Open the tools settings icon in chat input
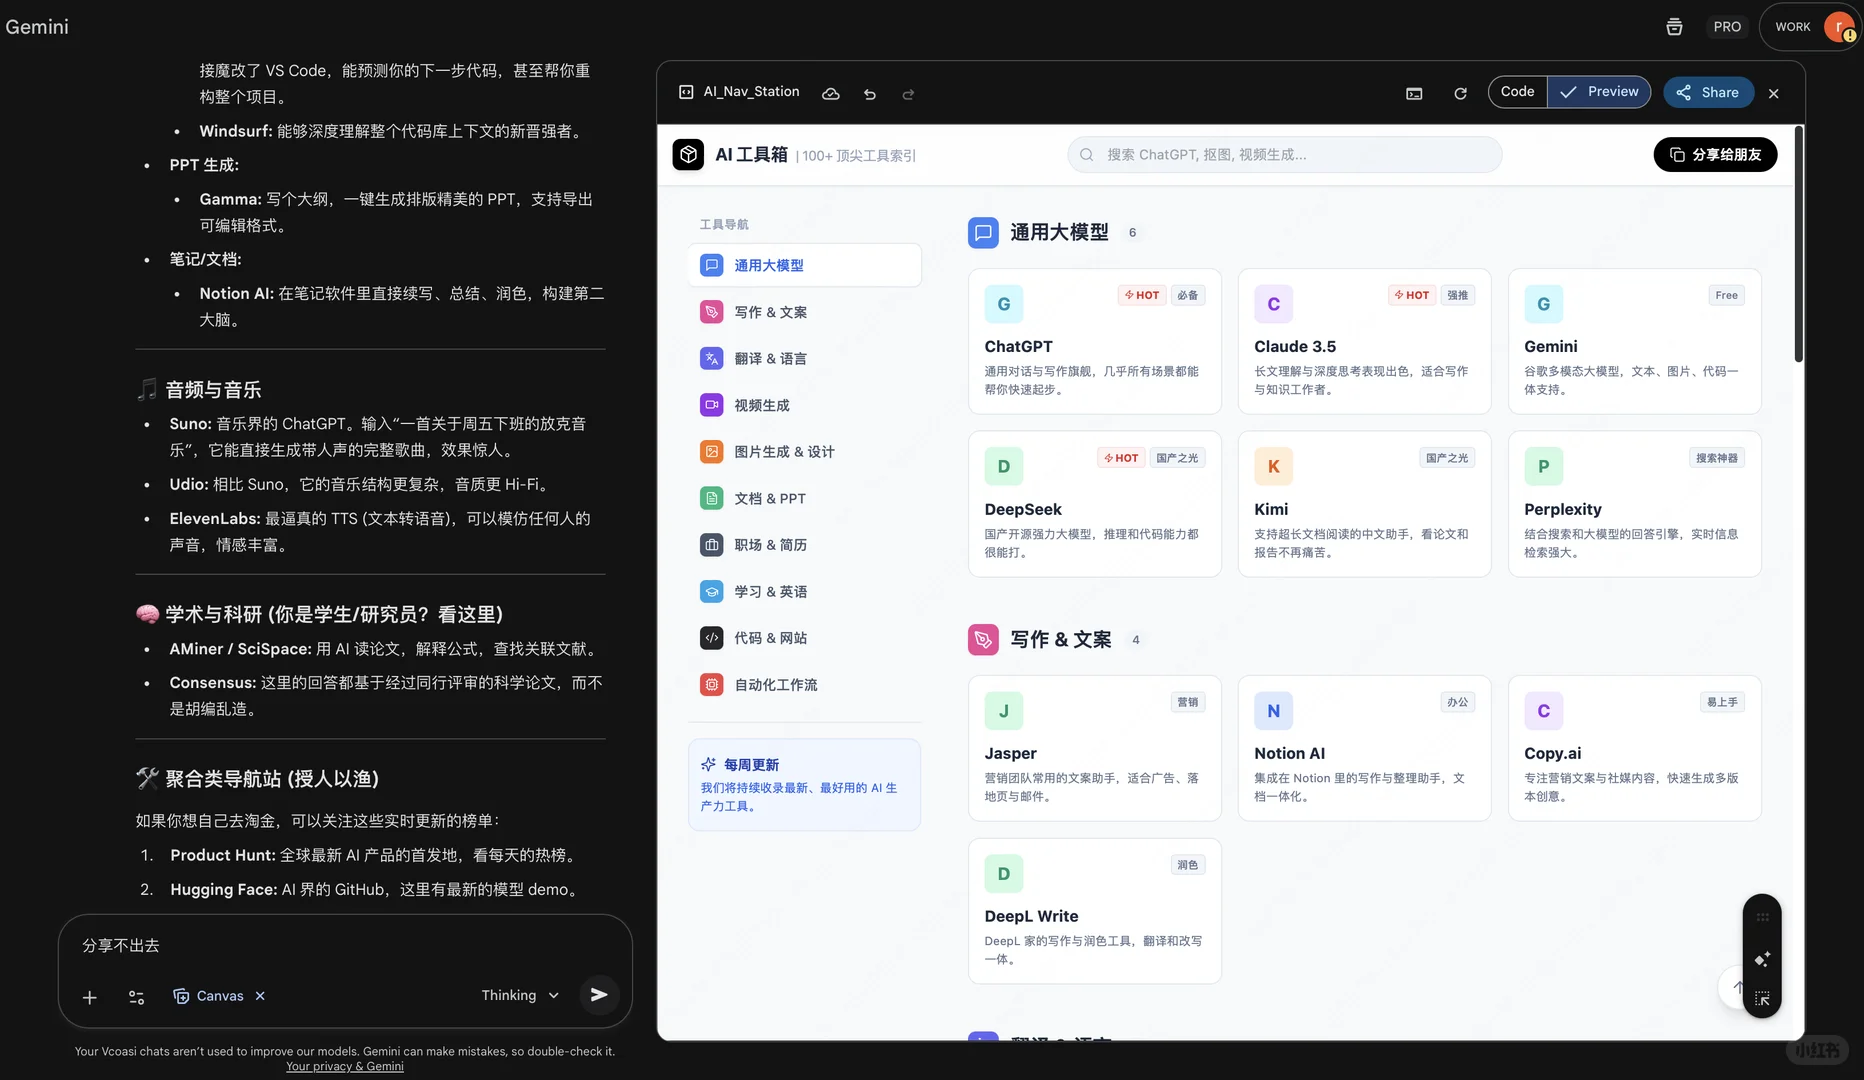Viewport: 1864px width, 1080px height. tap(136, 996)
